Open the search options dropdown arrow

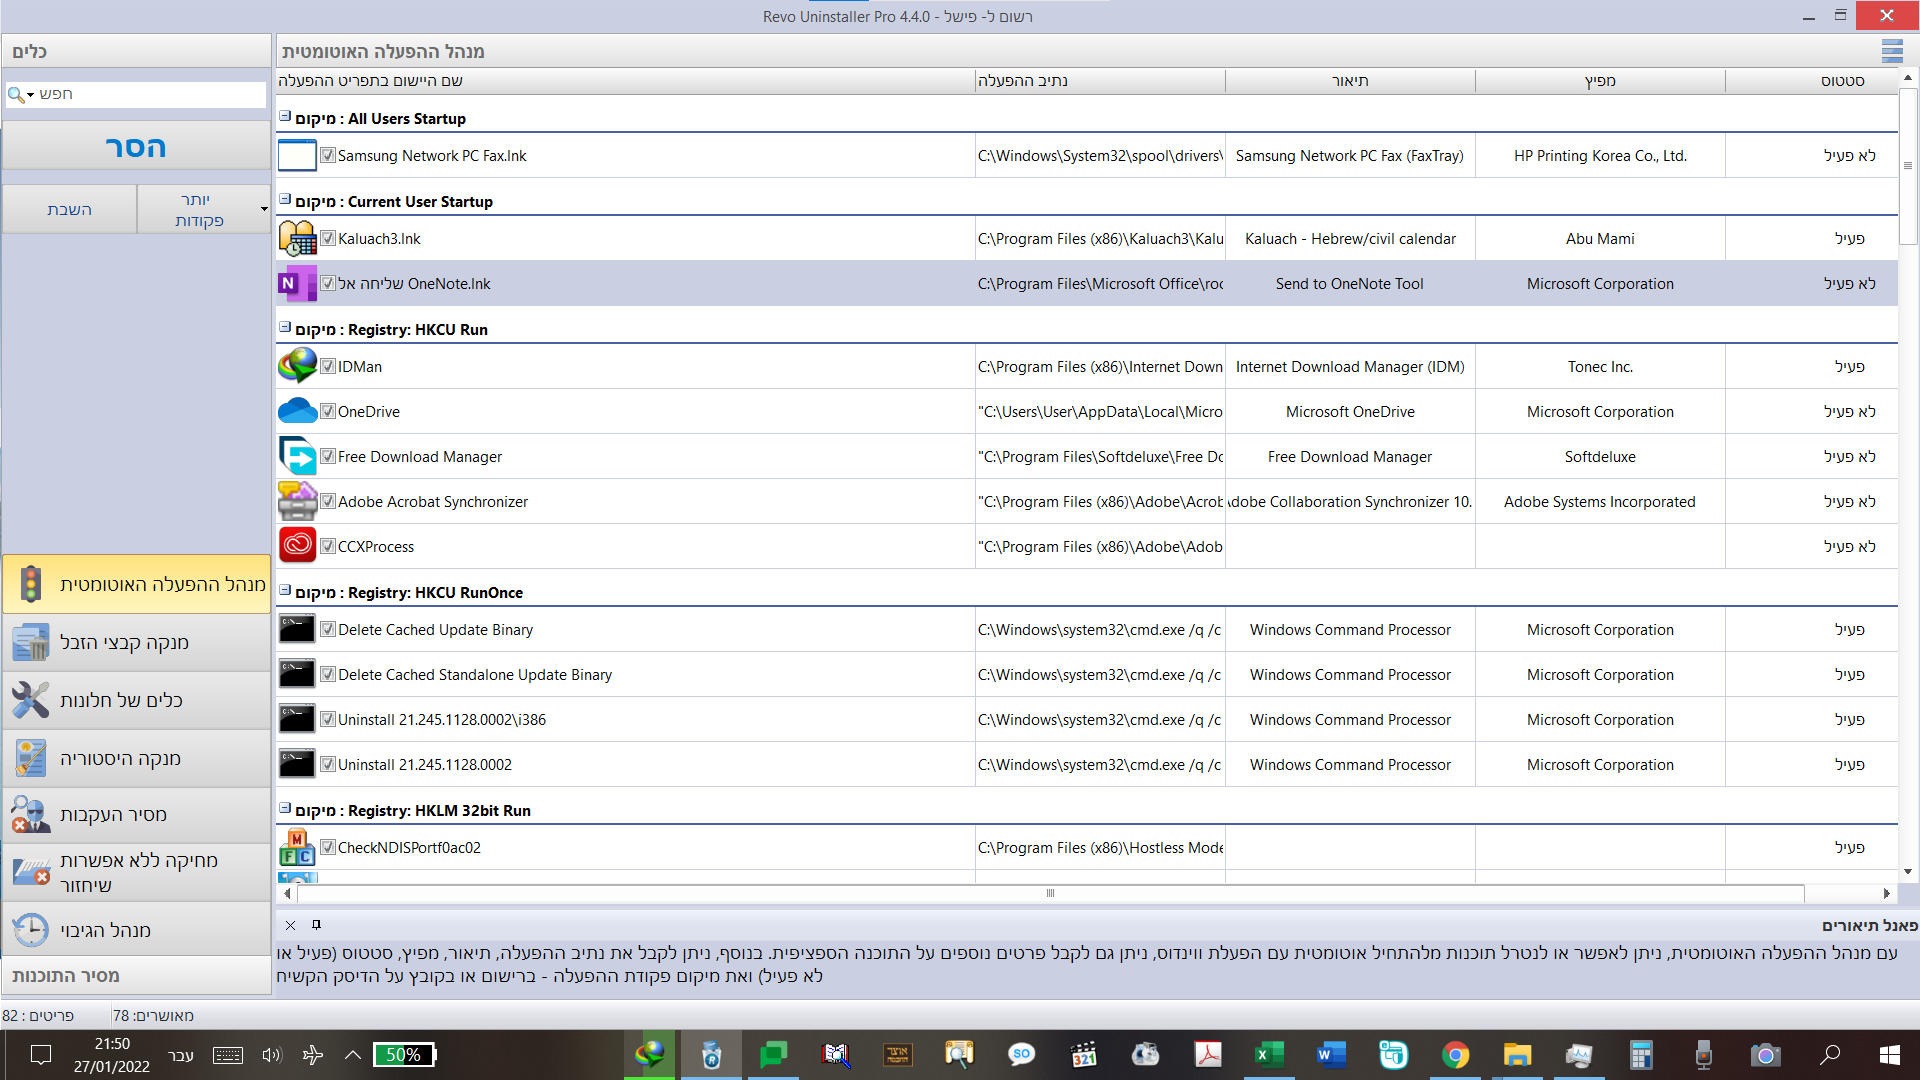coord(31,95)
